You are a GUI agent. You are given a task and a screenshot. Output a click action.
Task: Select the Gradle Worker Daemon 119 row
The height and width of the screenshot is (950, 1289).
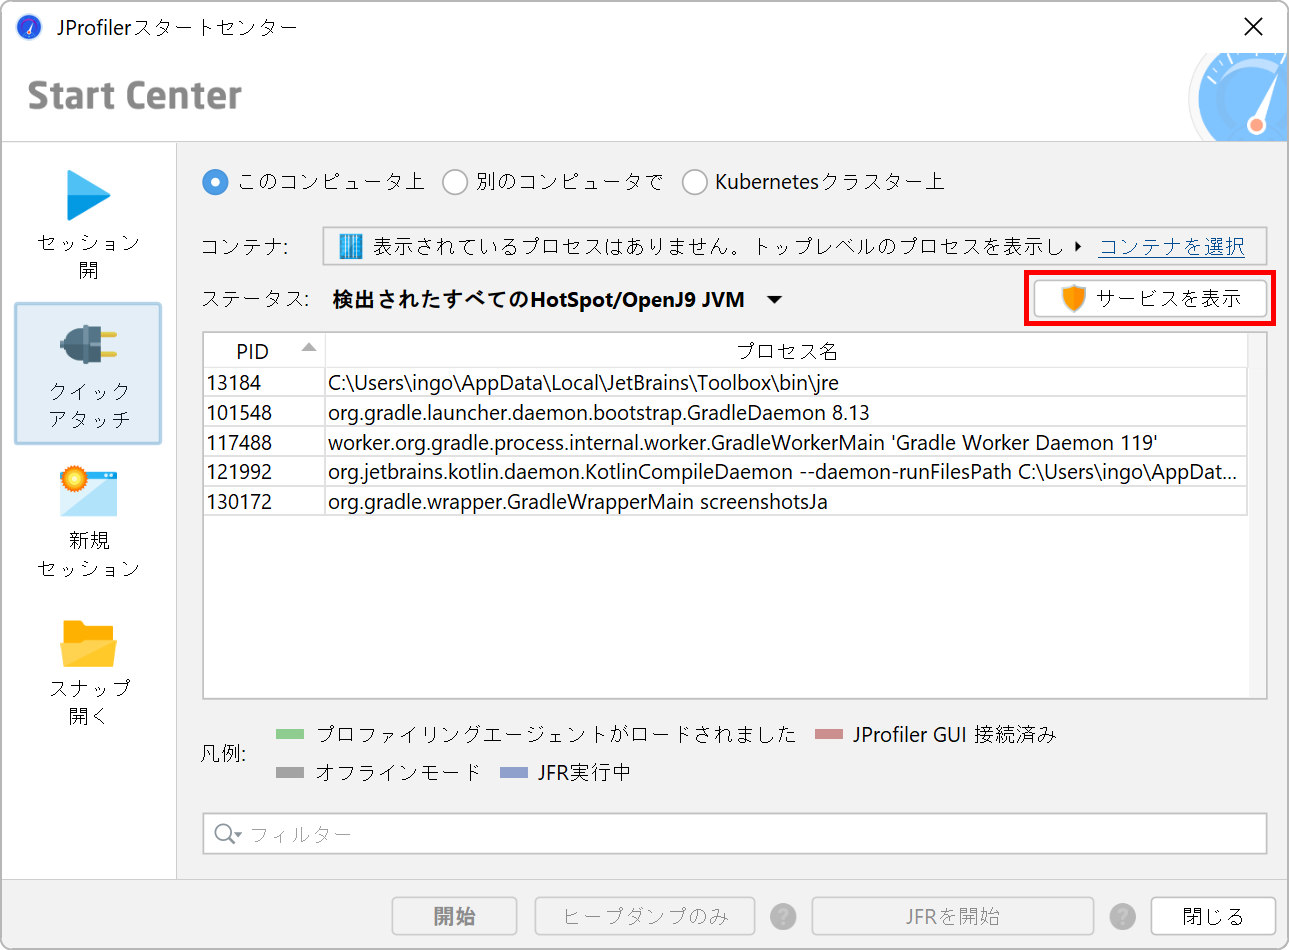[x=725, y=442]
